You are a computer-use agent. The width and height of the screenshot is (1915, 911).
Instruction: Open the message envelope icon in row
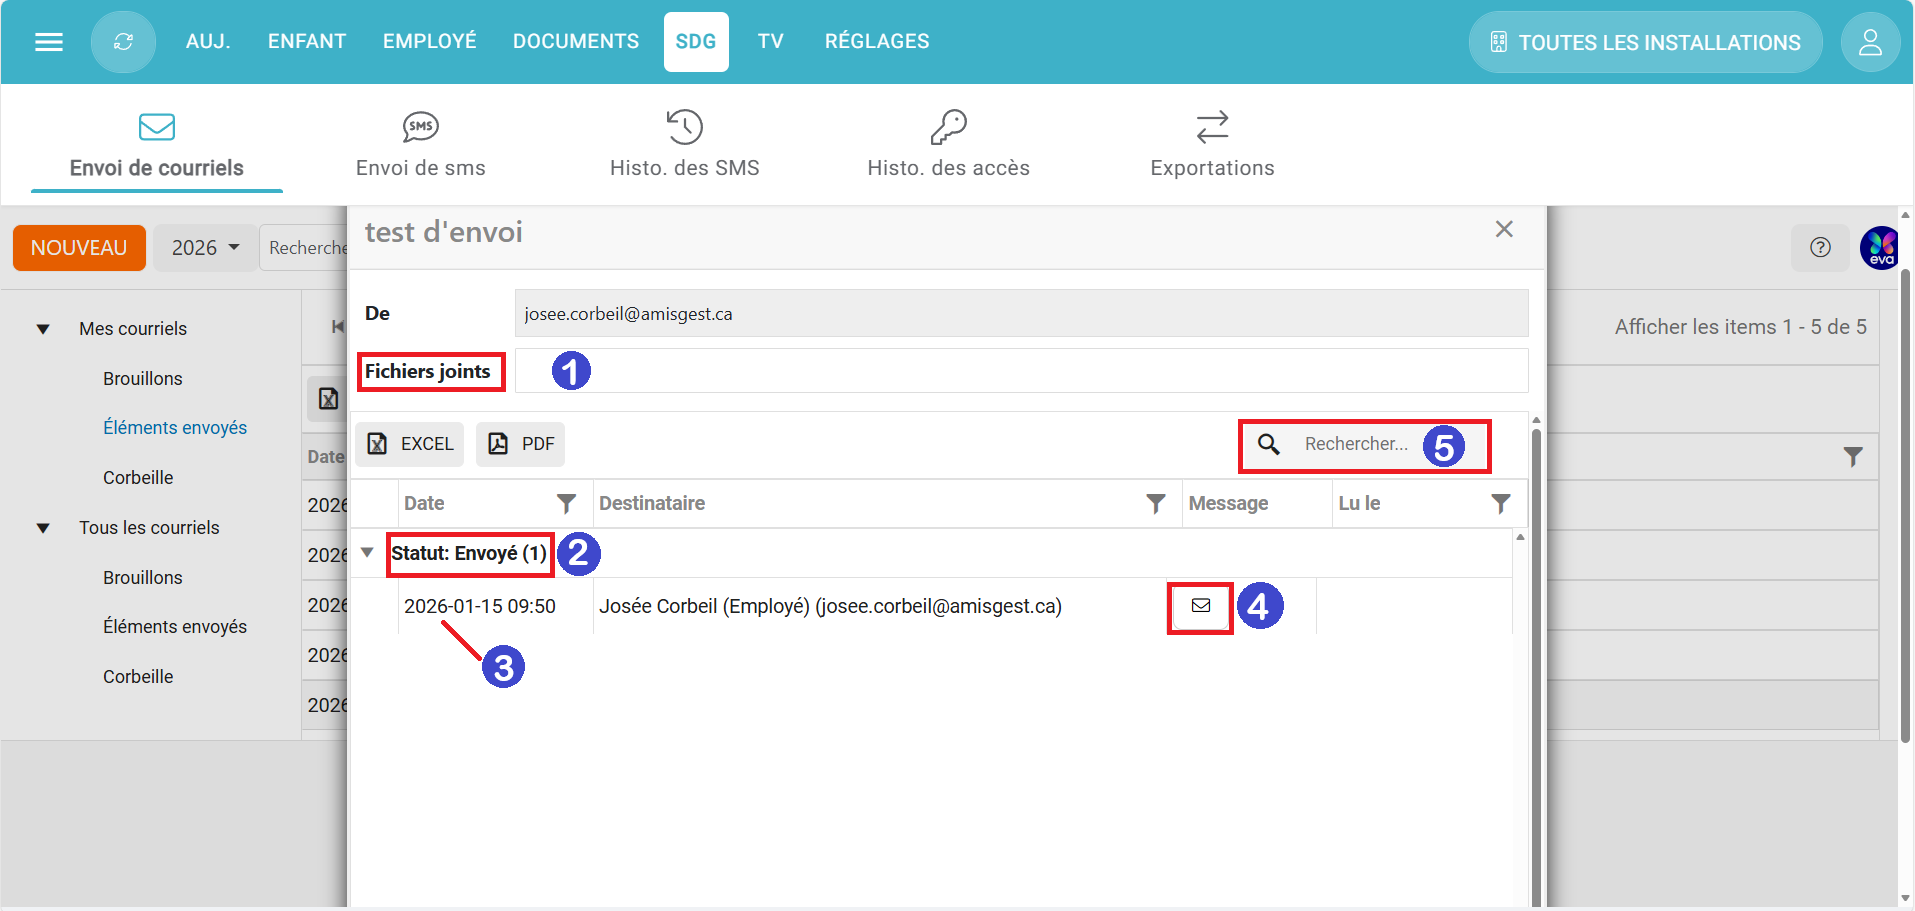1200,606
